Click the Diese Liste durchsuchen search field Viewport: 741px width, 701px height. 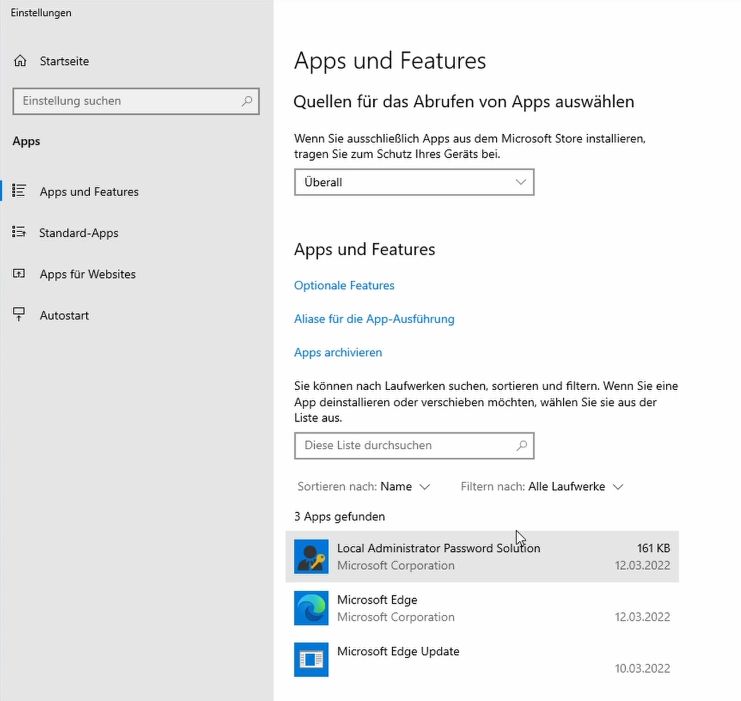point(414,445)
